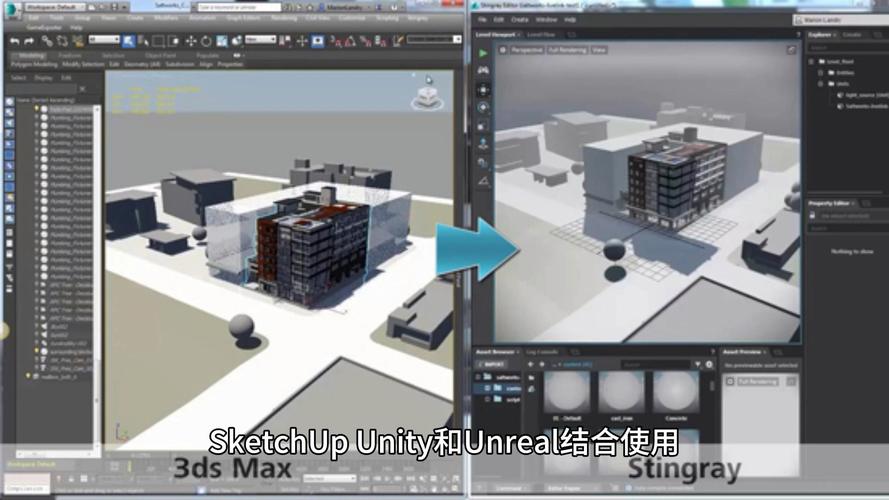Open the selection filter dropdown in 3ds Max

104,40
